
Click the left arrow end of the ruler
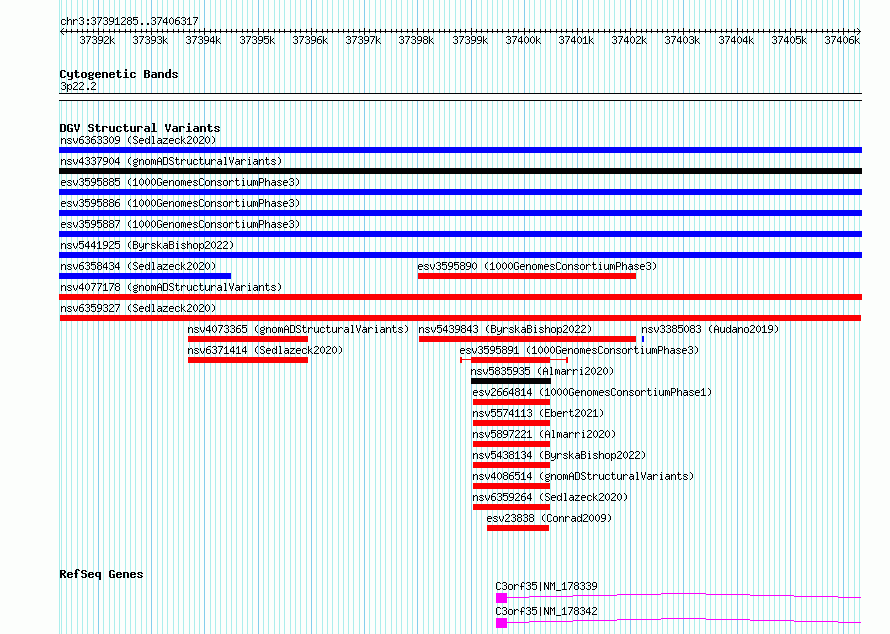(x=62, y=31)
